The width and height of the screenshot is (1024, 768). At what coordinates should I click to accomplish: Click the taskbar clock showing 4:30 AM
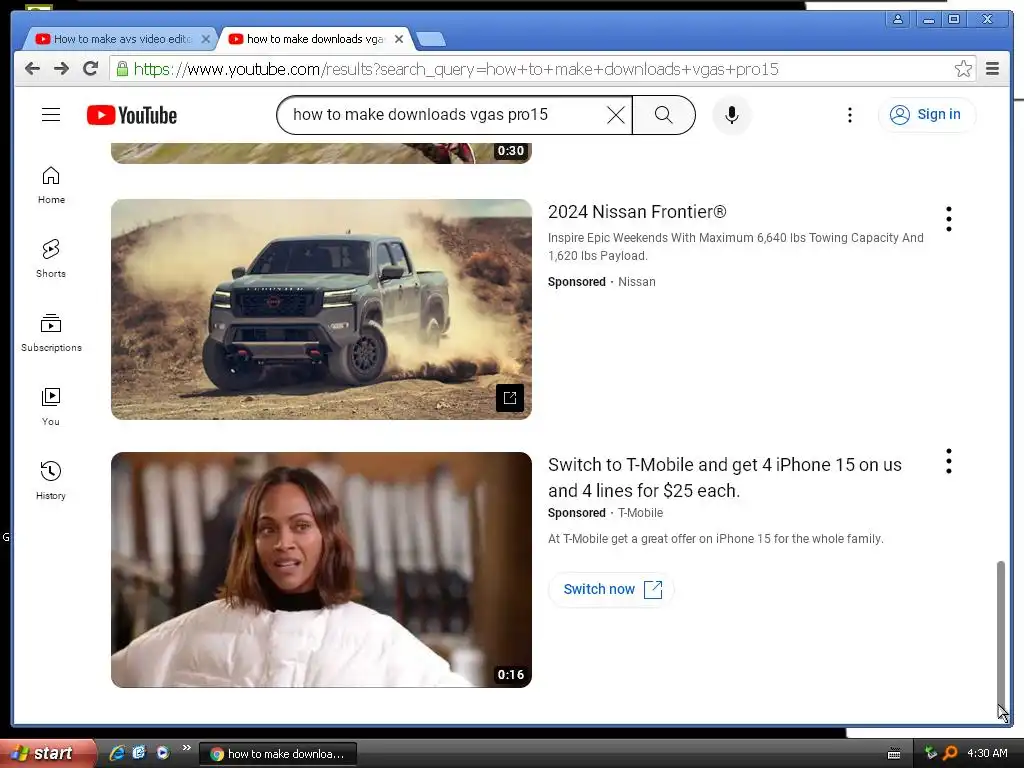coord(987,753)
